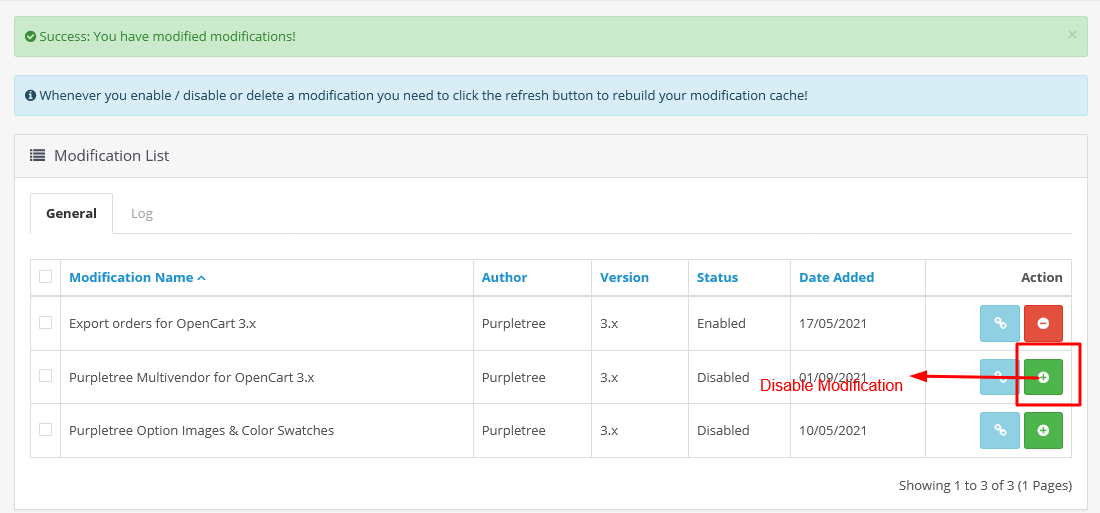Check the Export orders for OpenCart row

point(46,323)
